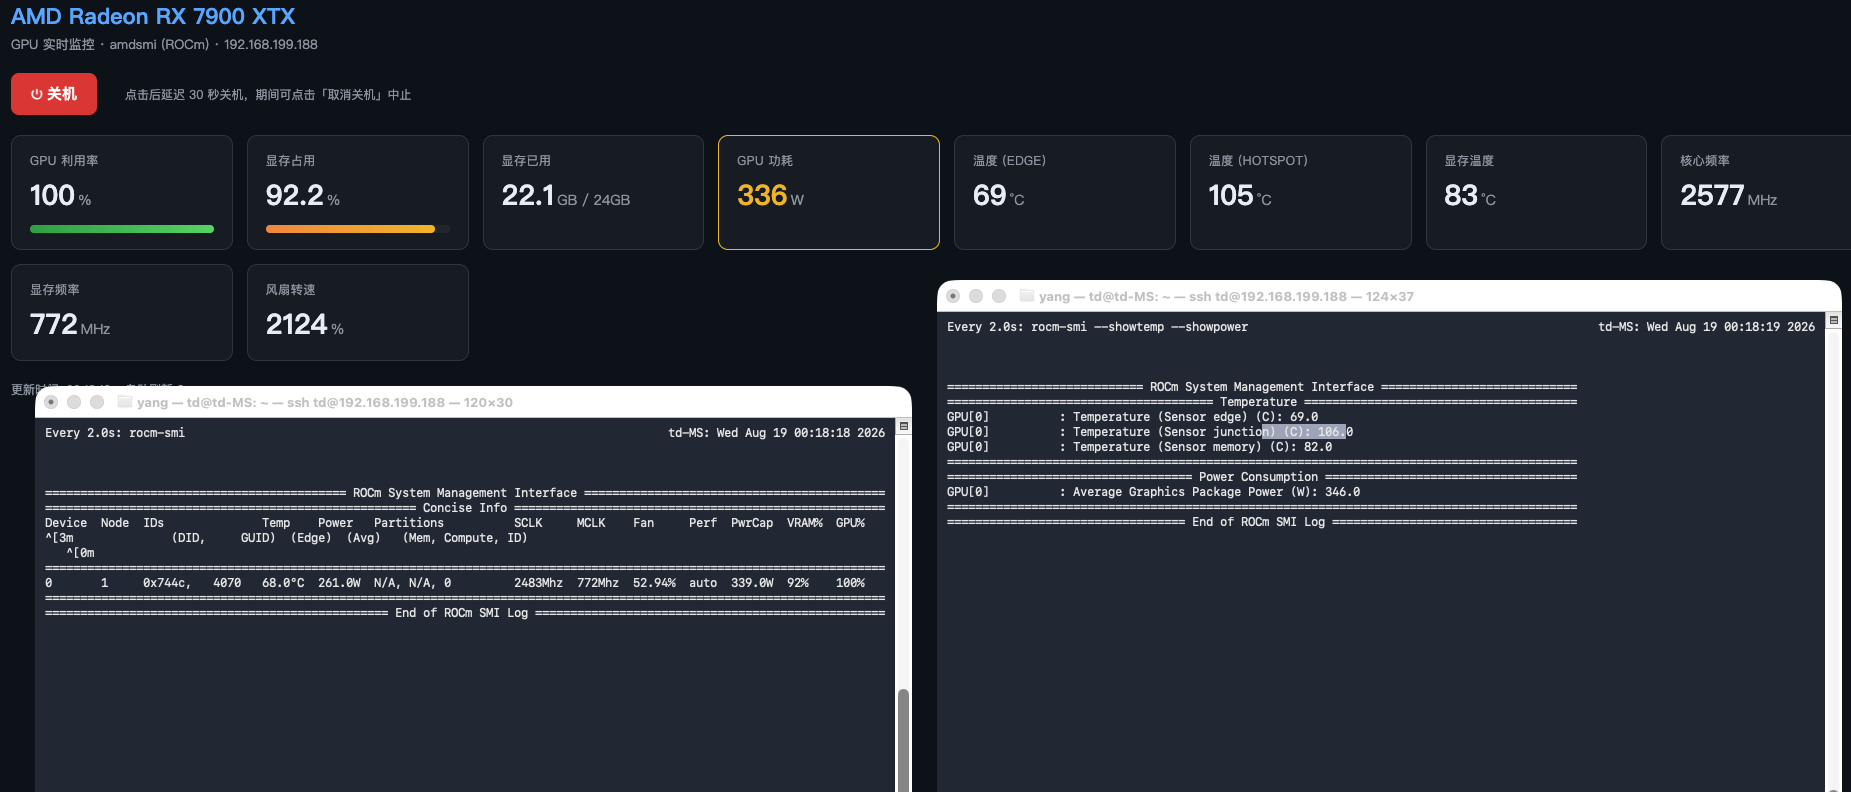Click the folder icon in the 120×30 terminal title
The height and width of the screenshot is (792, 1851).
125,402
